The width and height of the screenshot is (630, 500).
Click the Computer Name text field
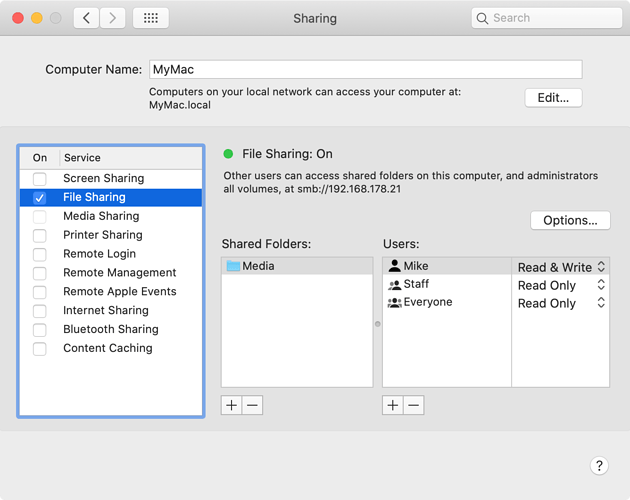coord(365,70)
